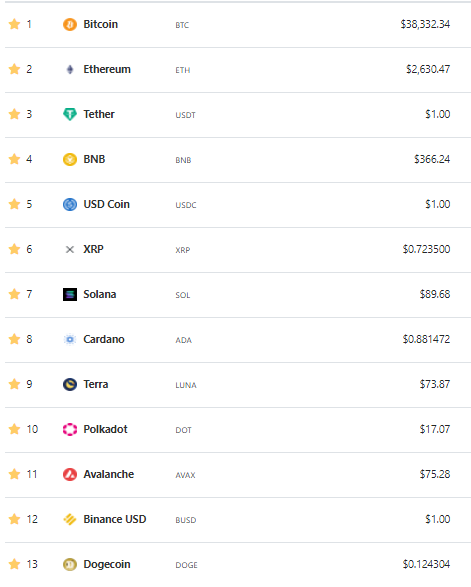This screenshot has width=471, height=587.
Task: Click the green Tether logo icon
Action: pyautogui.click(x=70, y=114)
